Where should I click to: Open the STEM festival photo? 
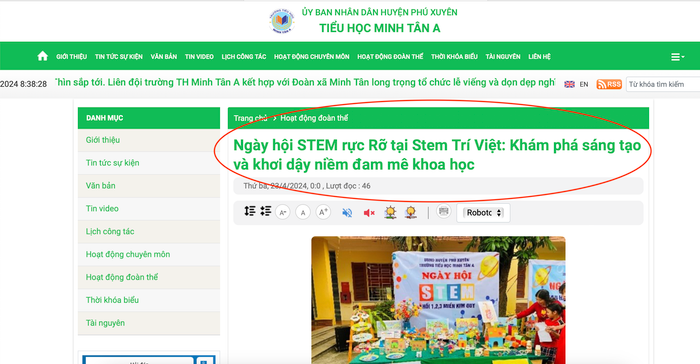(438, 300)
